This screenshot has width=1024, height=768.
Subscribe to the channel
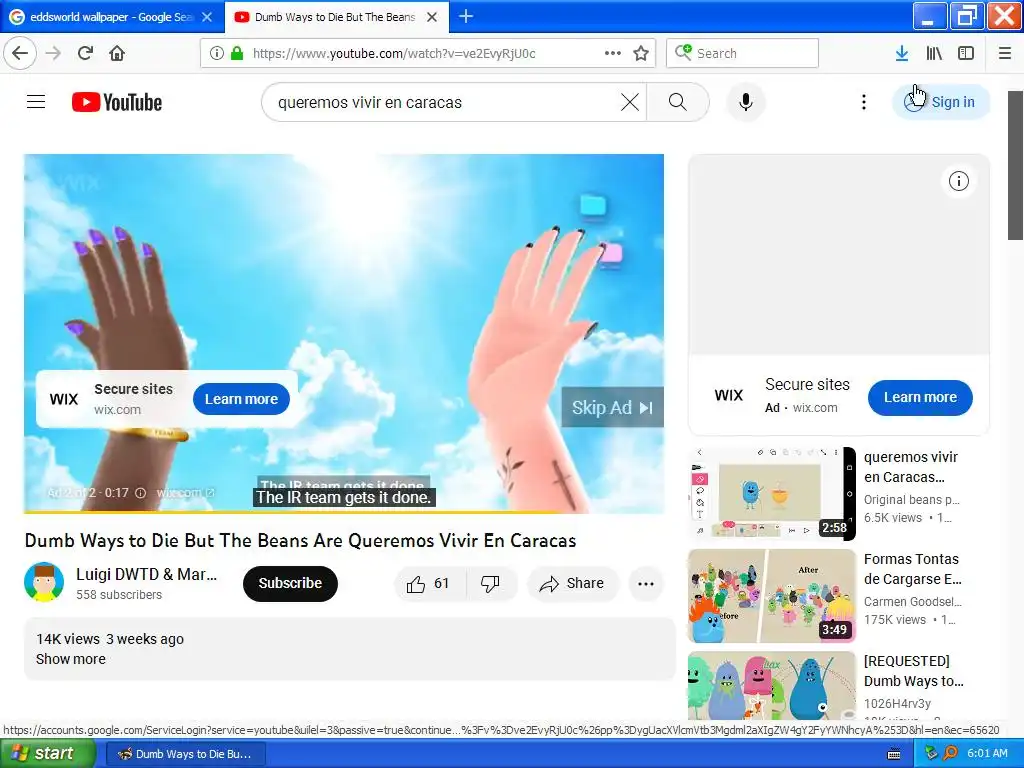tap(290, 583)
